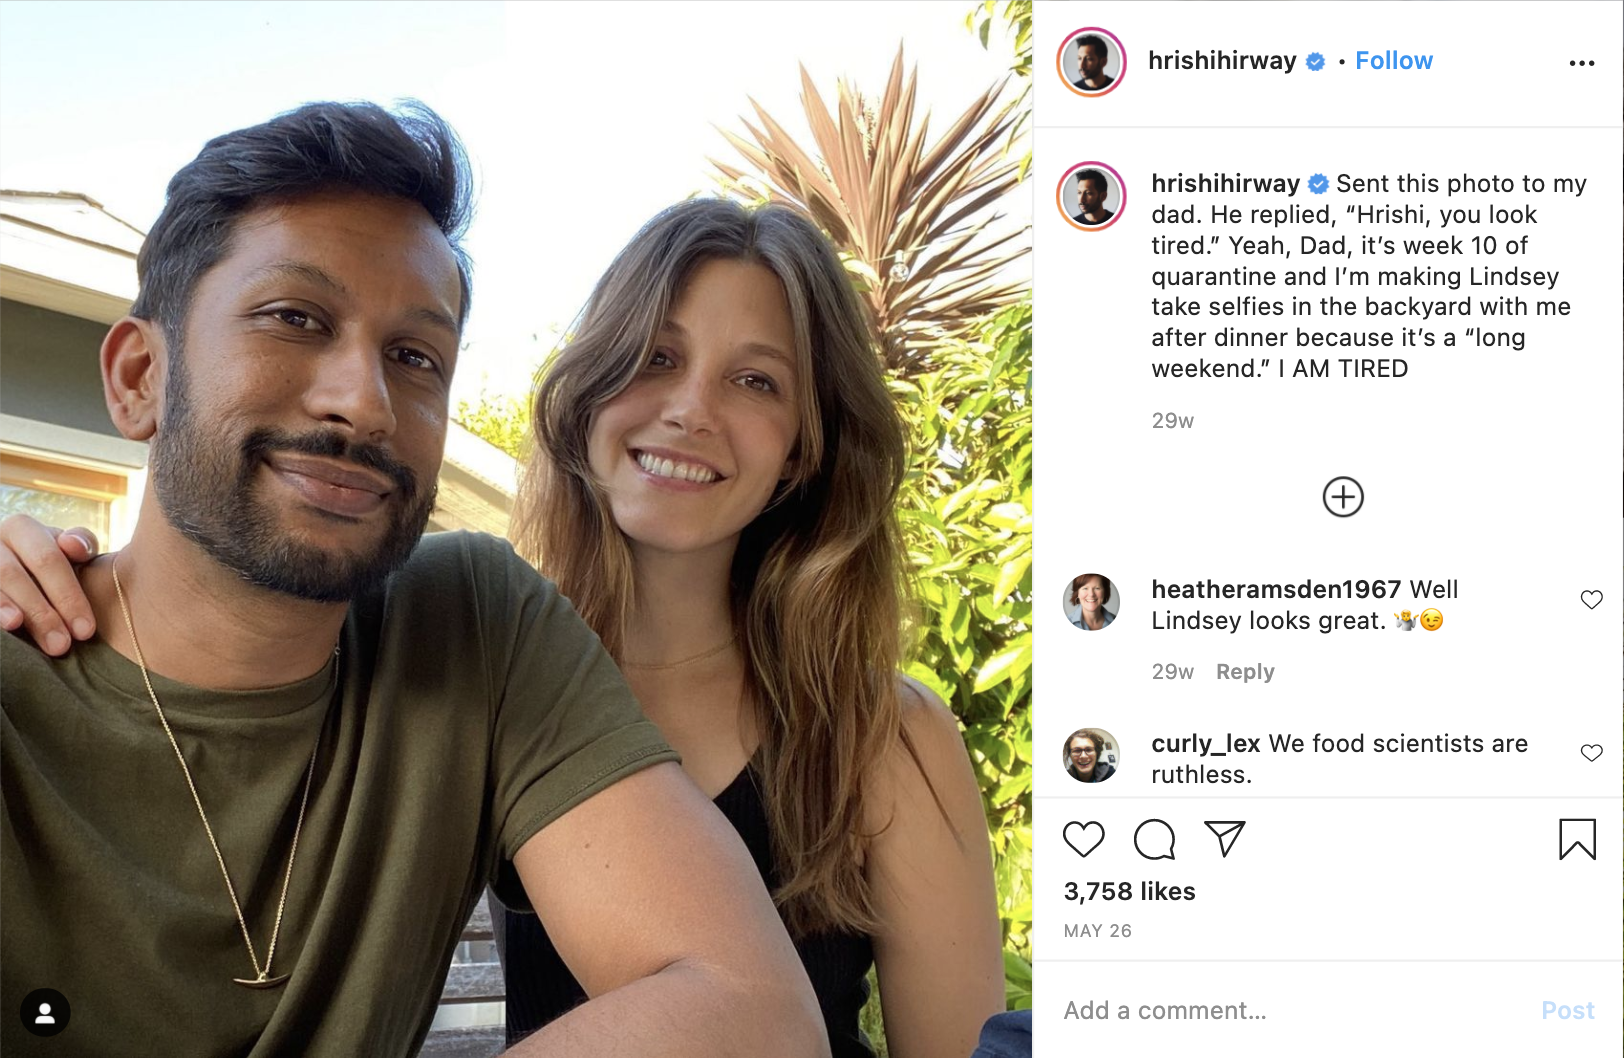Screen dimensions: 1624x1058
Task: Click the Add a comment field
Action: pos(1290,1011)
